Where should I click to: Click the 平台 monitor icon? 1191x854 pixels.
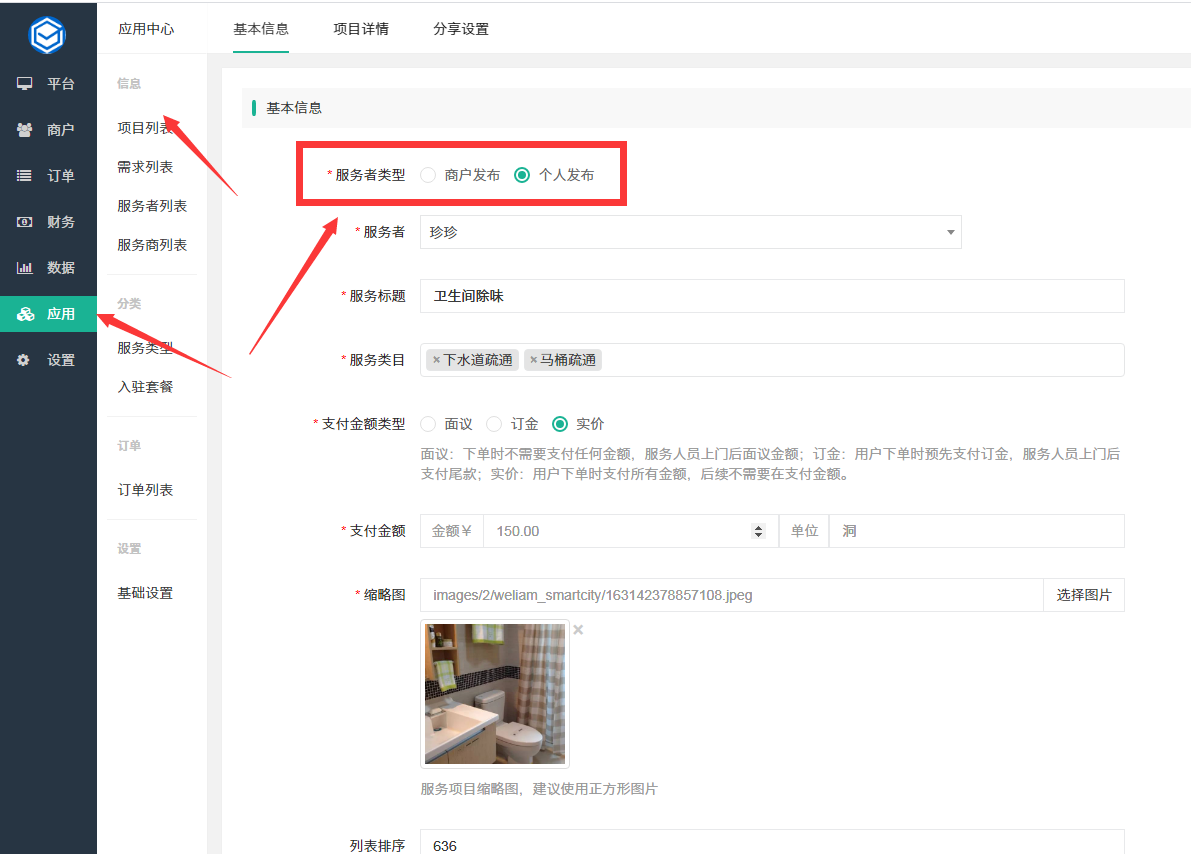[x=24, y=84]
